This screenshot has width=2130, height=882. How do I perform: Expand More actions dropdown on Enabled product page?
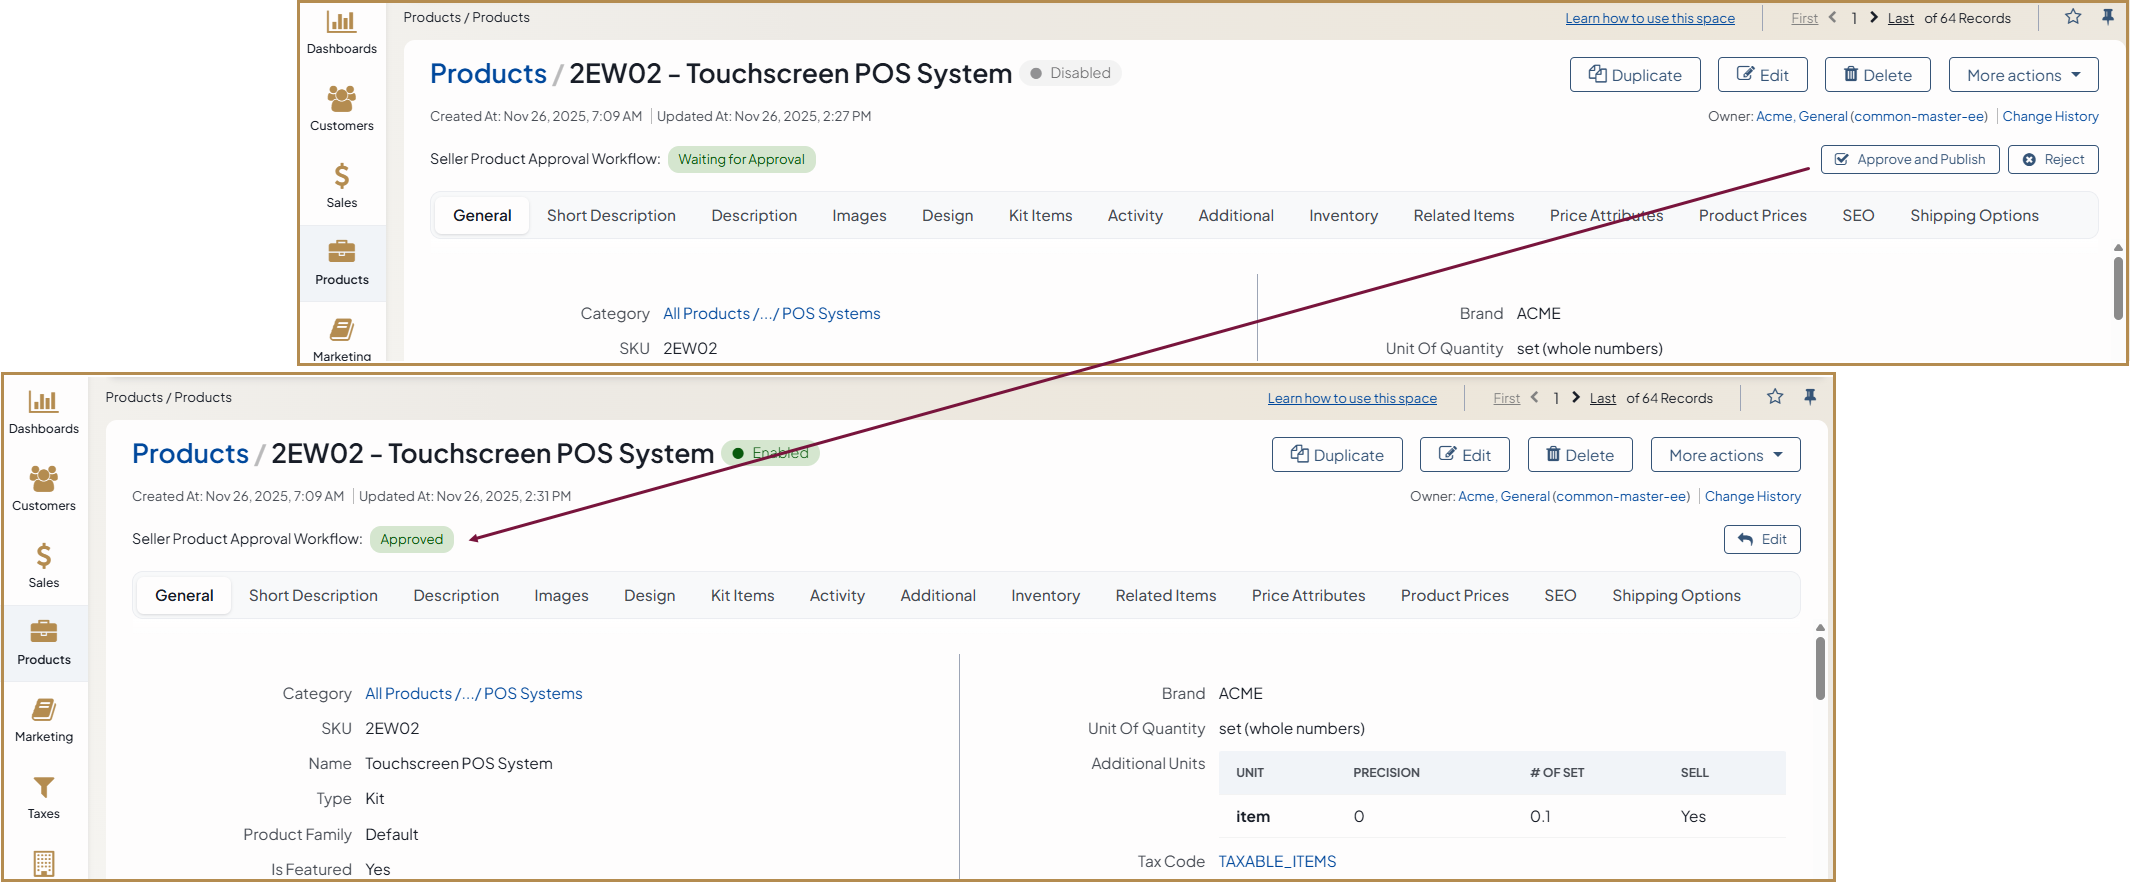[x=1725, y=455]
